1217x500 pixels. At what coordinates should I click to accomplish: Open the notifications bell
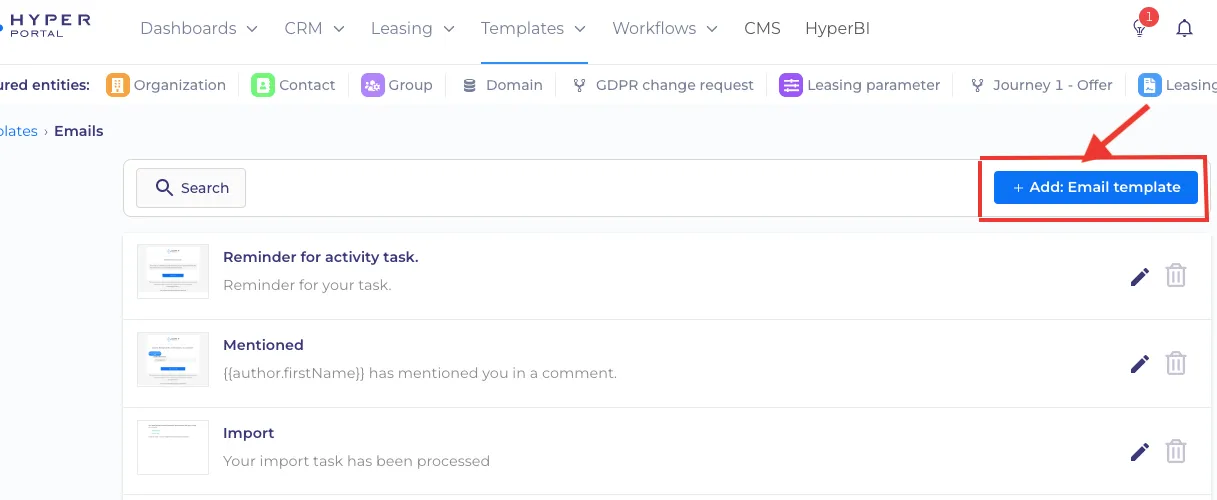1184,28
